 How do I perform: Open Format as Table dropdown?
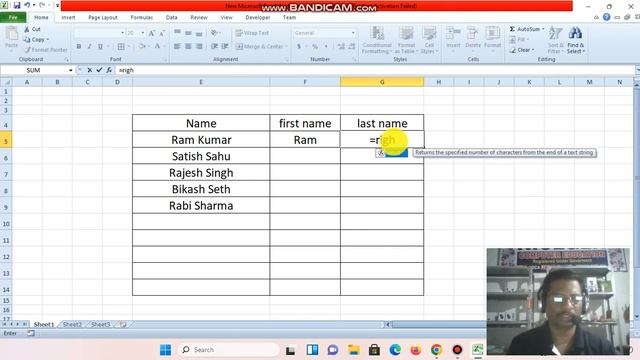click(406, 40)
